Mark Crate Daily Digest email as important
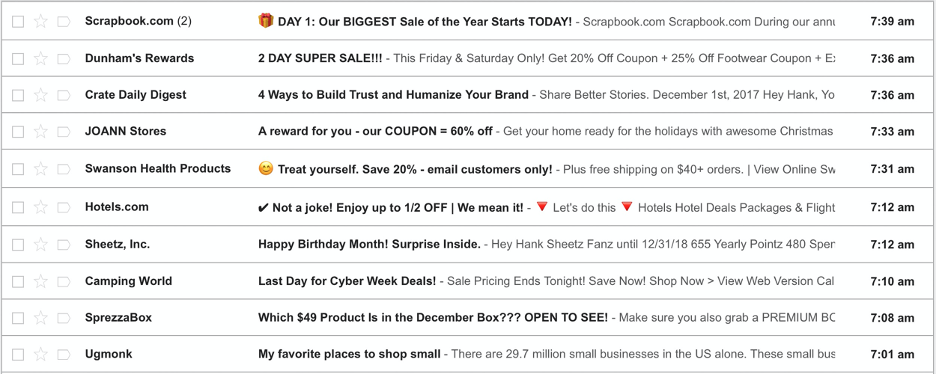The image size is (936, 374). pos(63,95)
